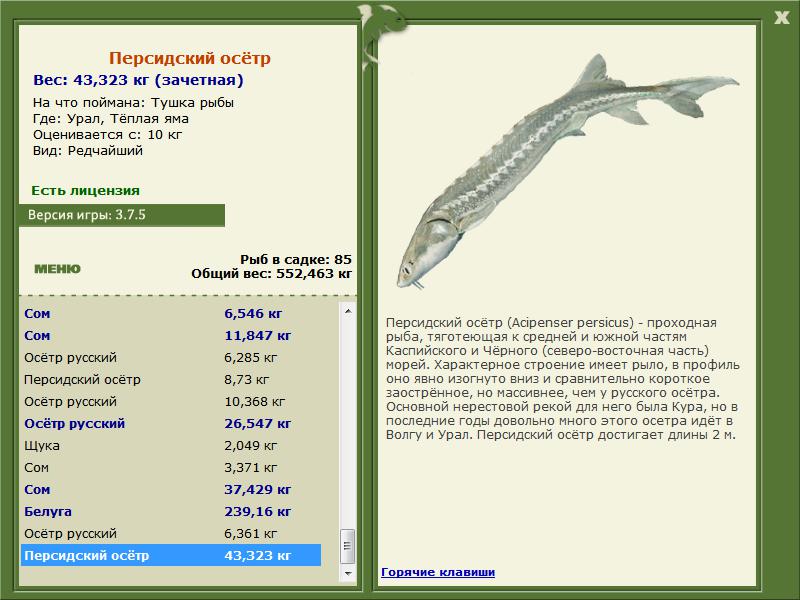800x600 pixels.
Task: Click the Acipenser persicus description paragraph
Action: (563, 379)
